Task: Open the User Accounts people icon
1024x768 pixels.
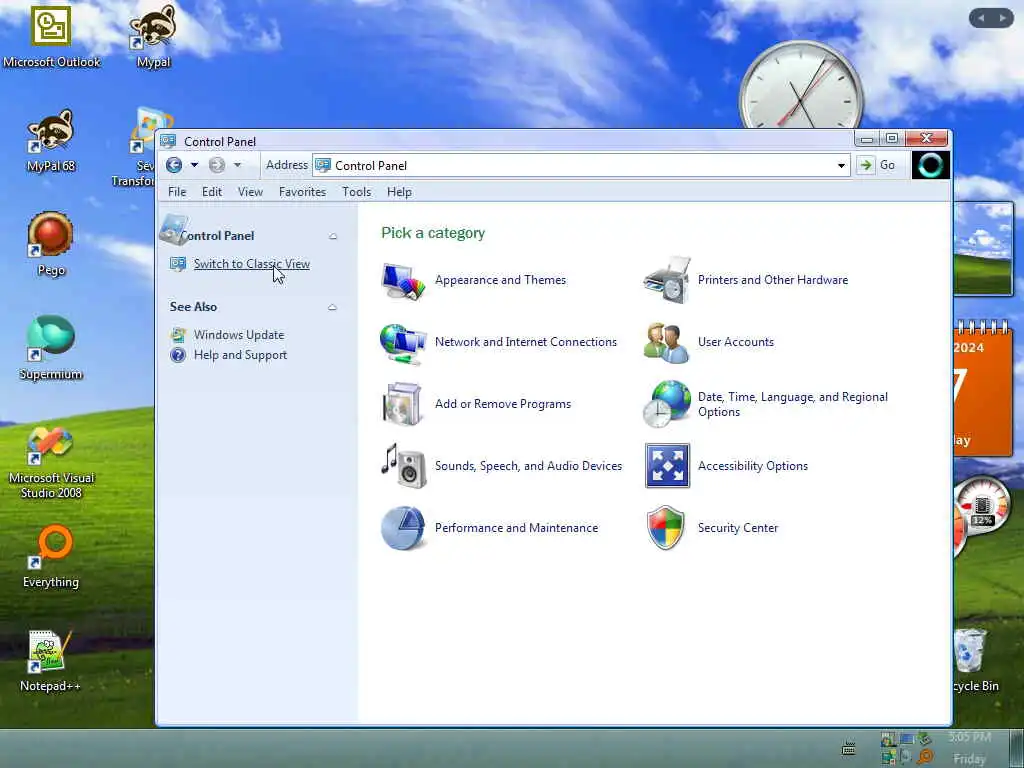Action: (x=666, y=342)
